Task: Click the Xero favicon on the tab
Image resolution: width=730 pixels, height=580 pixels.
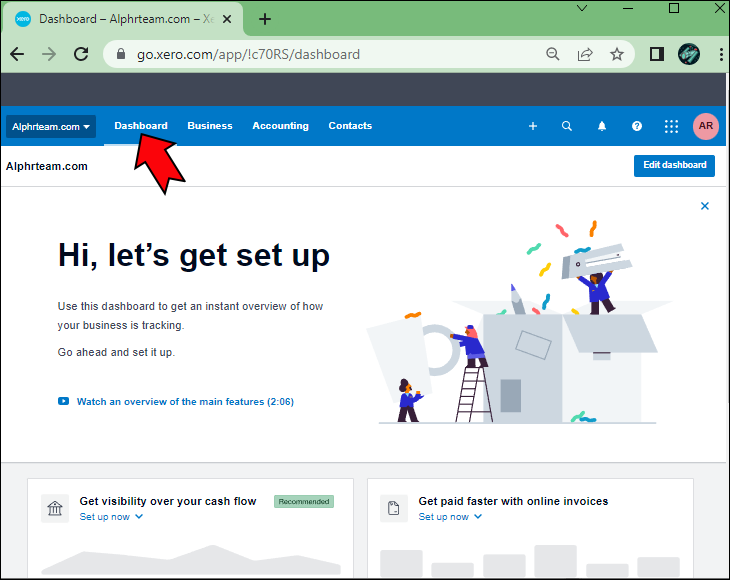Action: [x=23, y=19]
